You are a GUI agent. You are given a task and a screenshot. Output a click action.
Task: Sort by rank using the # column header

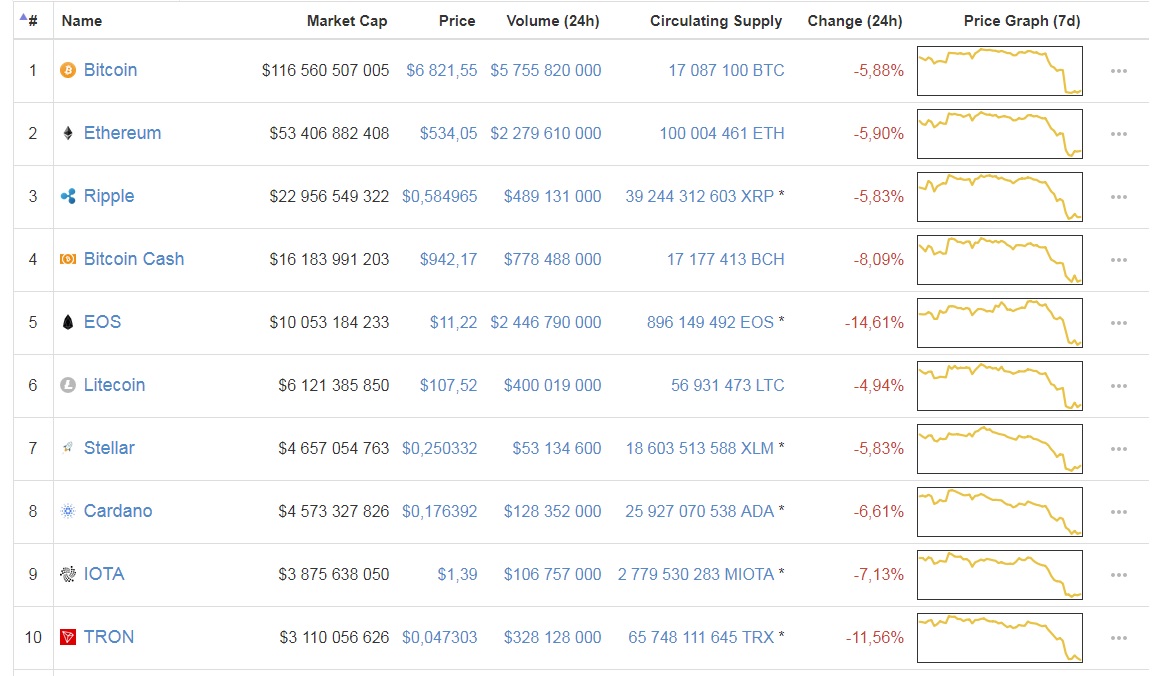[x=29, y=20]
